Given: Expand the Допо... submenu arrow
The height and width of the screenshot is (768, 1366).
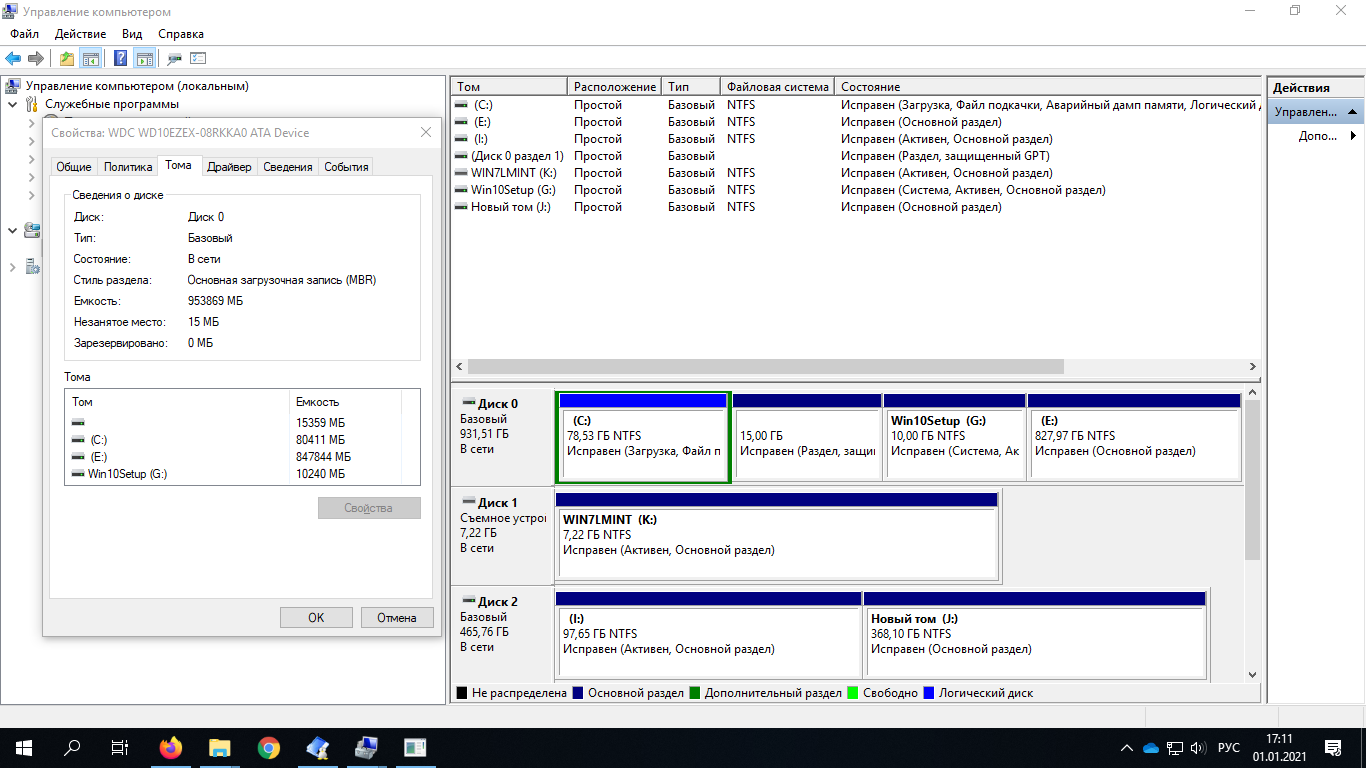Looking at the screenshot, I should tap(1353, 136).
